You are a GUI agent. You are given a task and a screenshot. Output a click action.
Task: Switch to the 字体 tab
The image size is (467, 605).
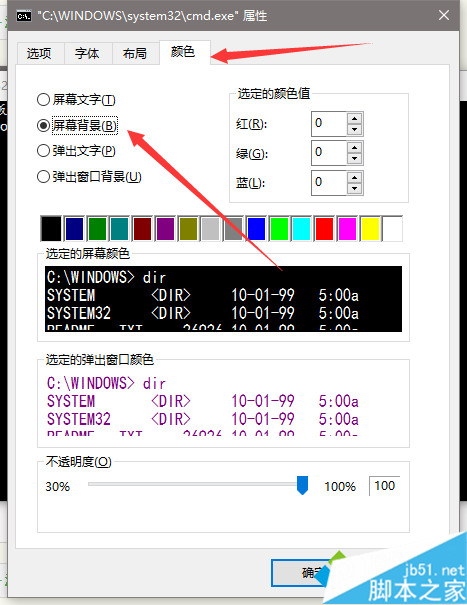click(87, 53)
